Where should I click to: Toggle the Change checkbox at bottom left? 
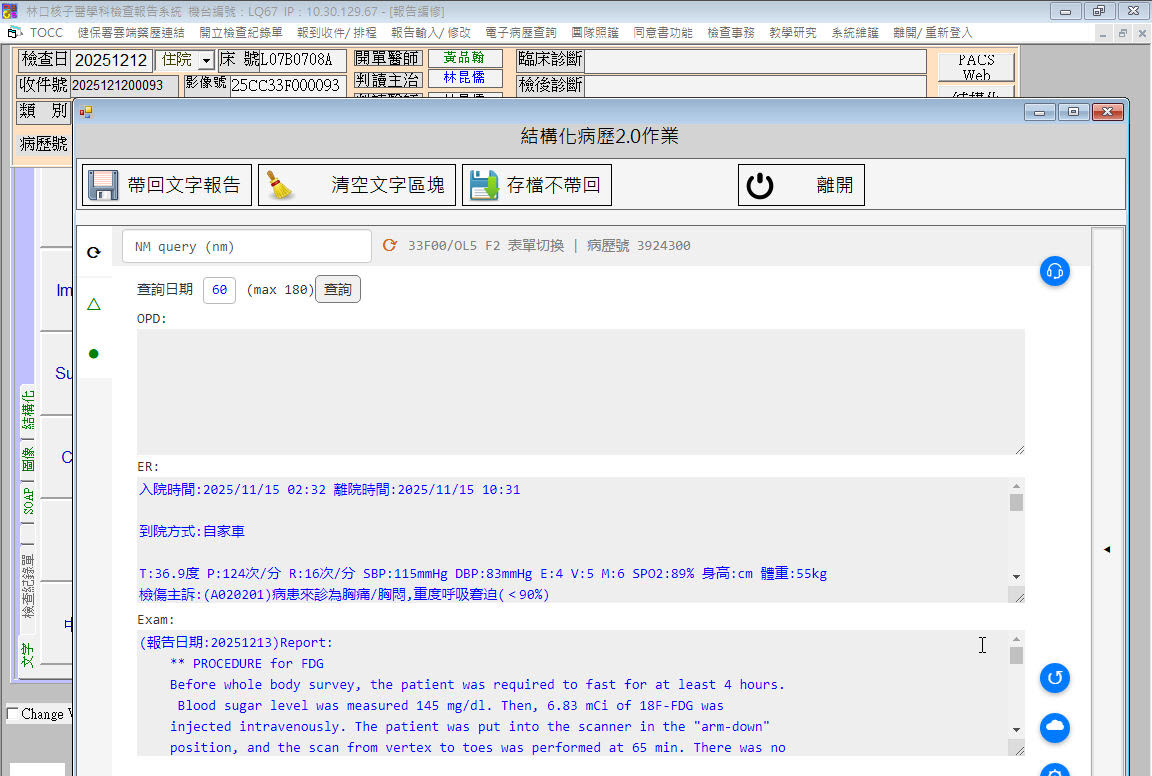(x=12, y=714)
